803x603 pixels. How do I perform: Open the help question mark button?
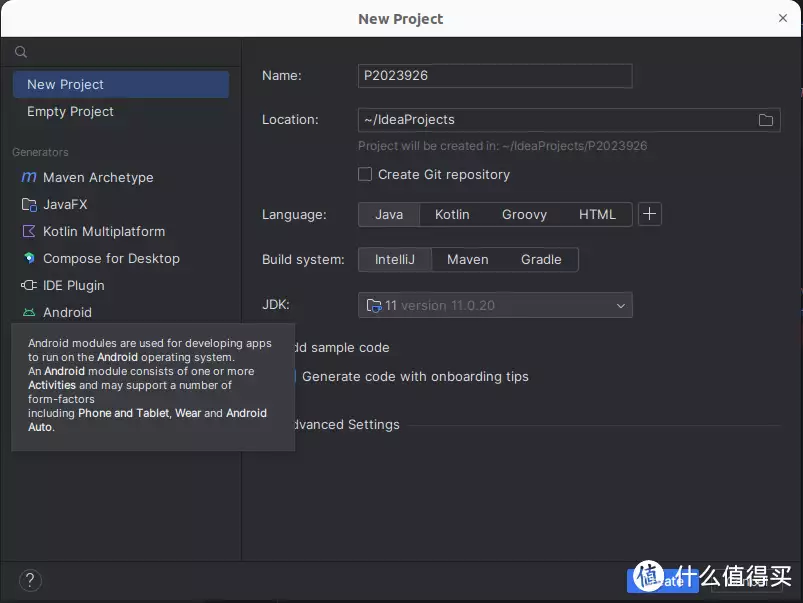(30, 580)
